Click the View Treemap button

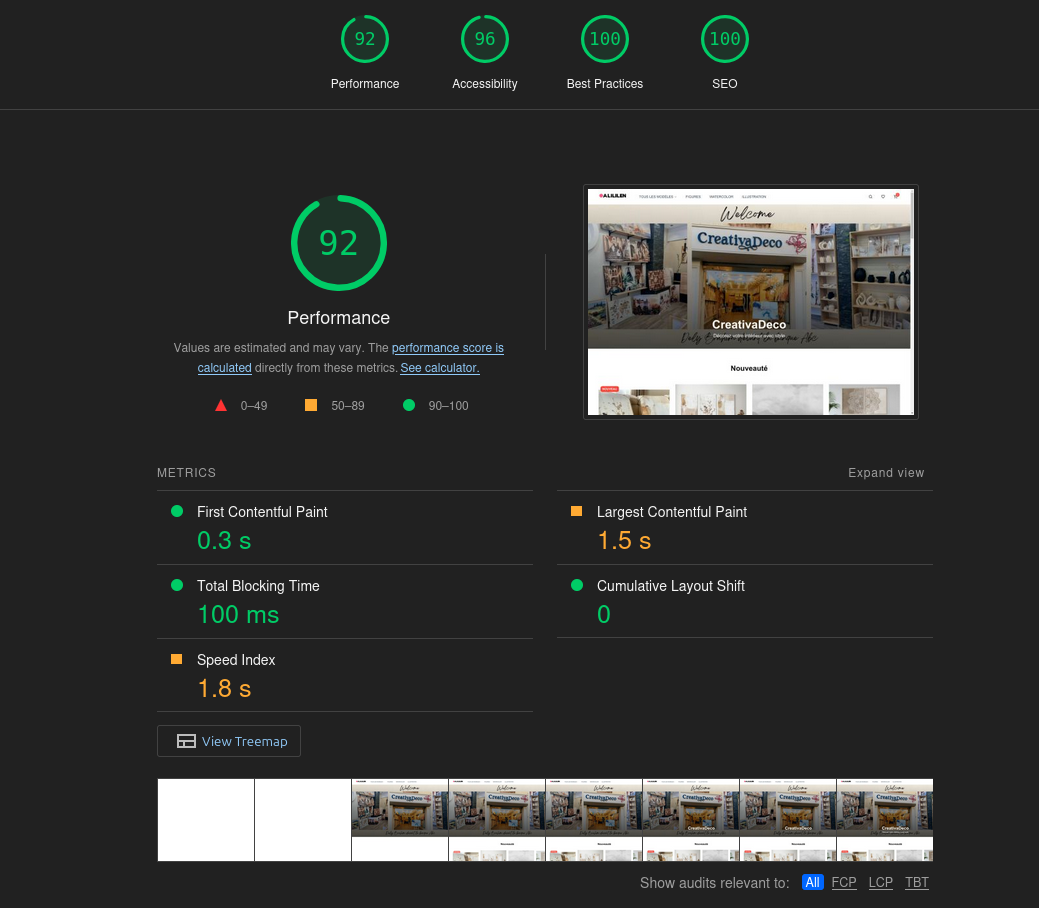(x=229, y=741)
